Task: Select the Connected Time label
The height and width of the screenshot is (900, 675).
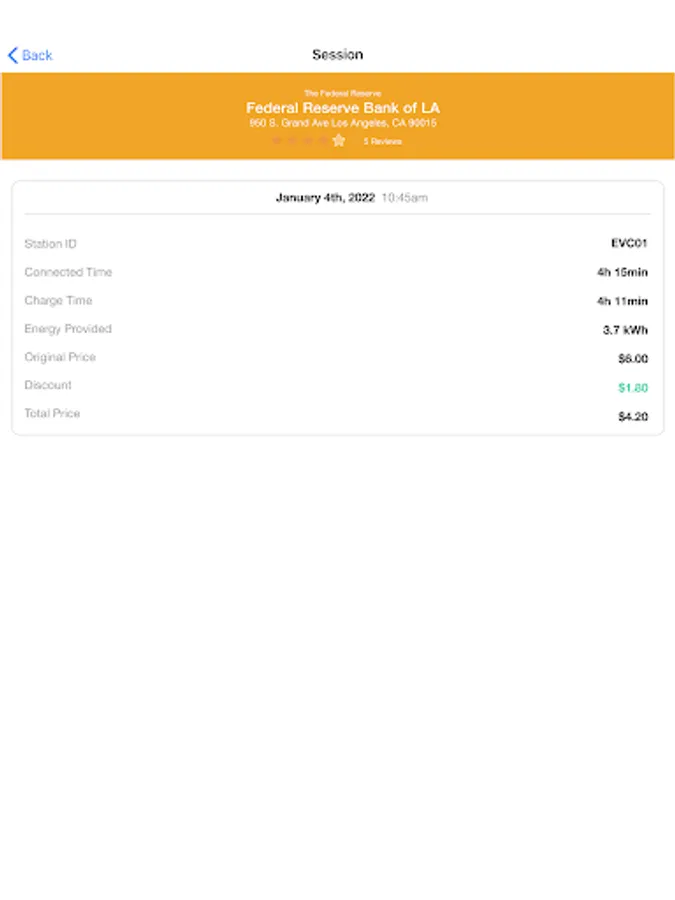Action: click(68, 272)
